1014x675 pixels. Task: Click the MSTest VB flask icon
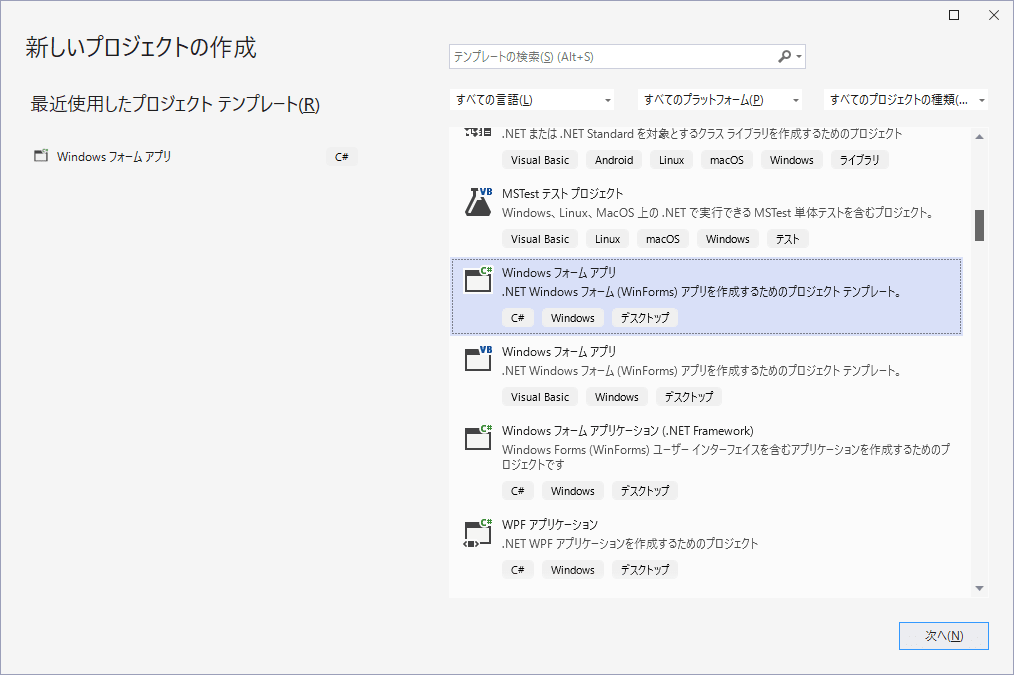point(479,202)
